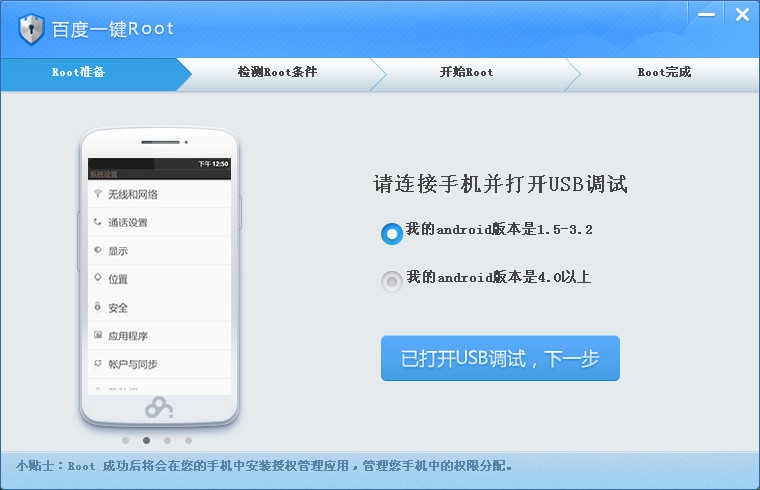Click the sync icon beside 帐户与同步
The width and height of the screenshot is (760, 490).
tap(98, 363)
